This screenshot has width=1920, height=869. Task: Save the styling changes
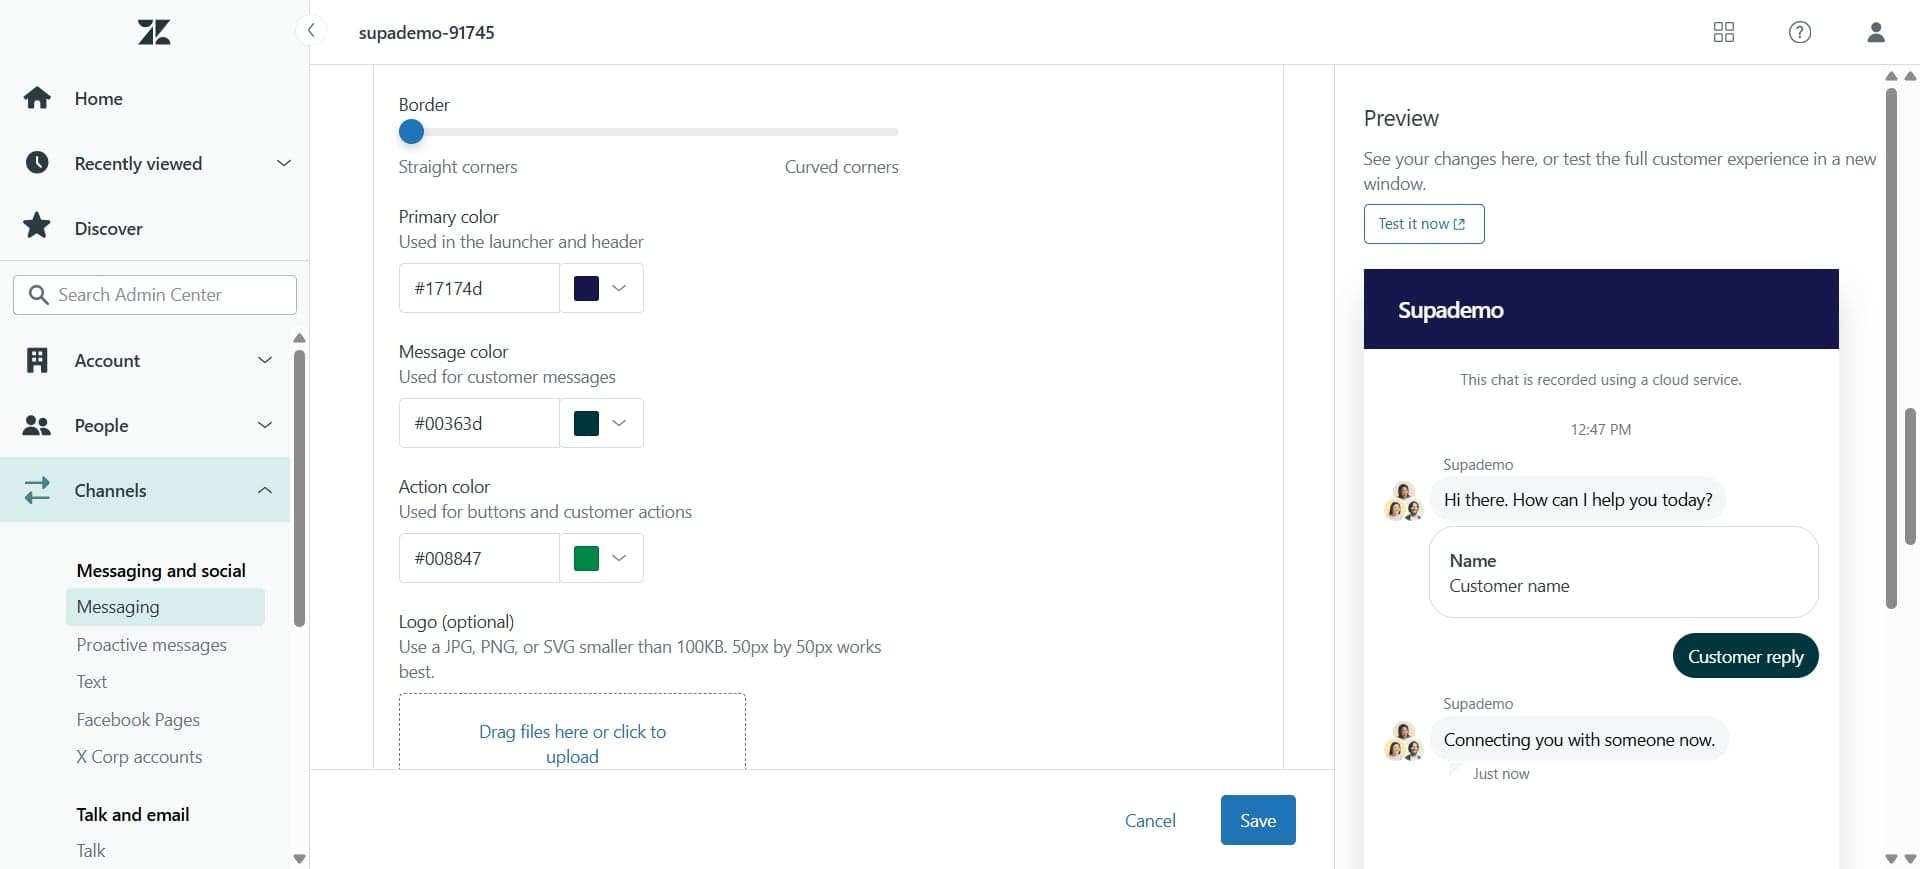(1257, 820)
